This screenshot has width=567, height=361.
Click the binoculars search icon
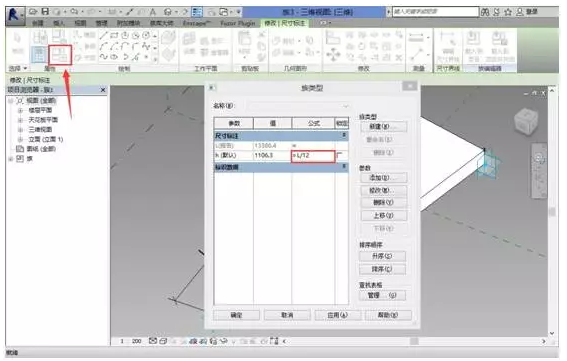pos(485,12)
